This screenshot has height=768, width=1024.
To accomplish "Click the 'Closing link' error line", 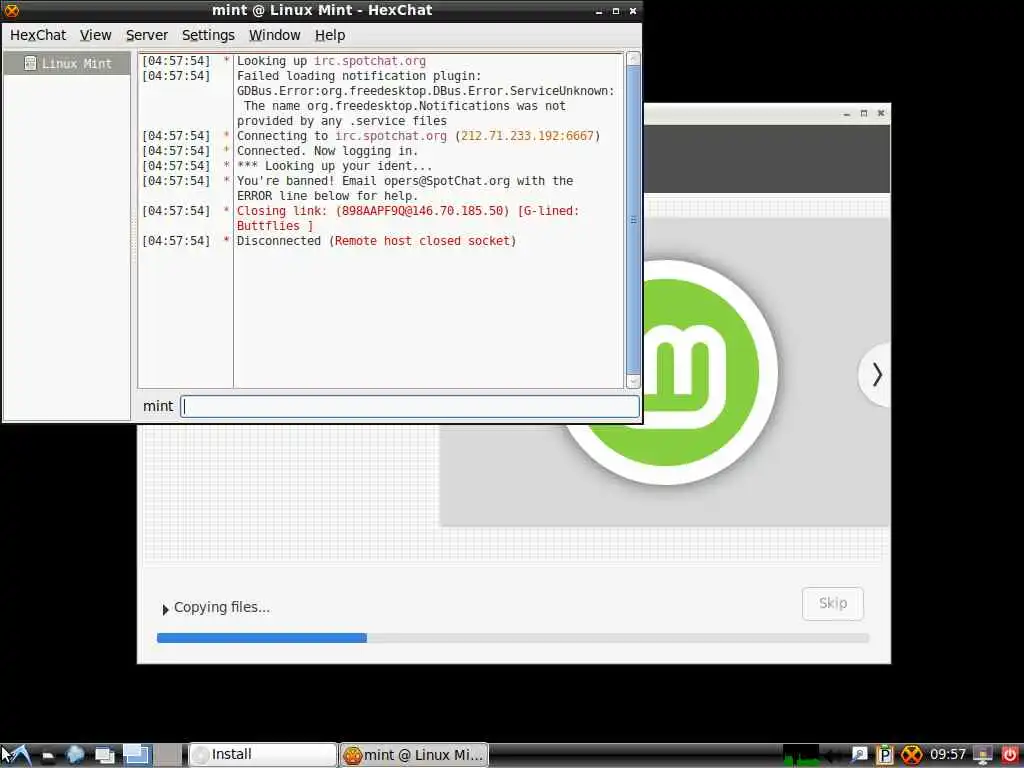I will [x=408, y=218].
